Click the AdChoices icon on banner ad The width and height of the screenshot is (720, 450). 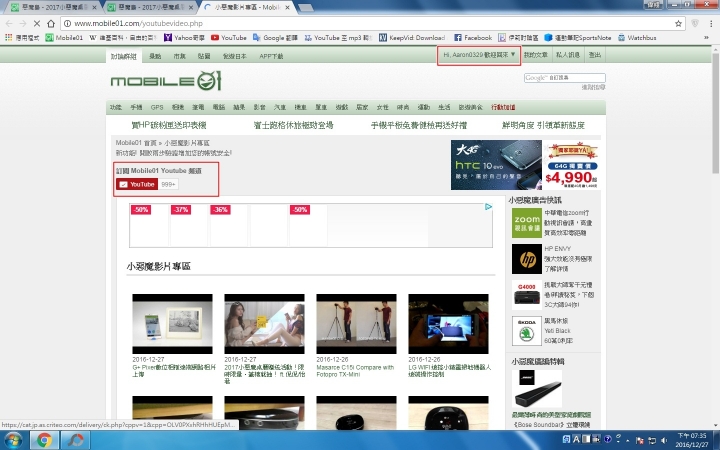point(488,207)
